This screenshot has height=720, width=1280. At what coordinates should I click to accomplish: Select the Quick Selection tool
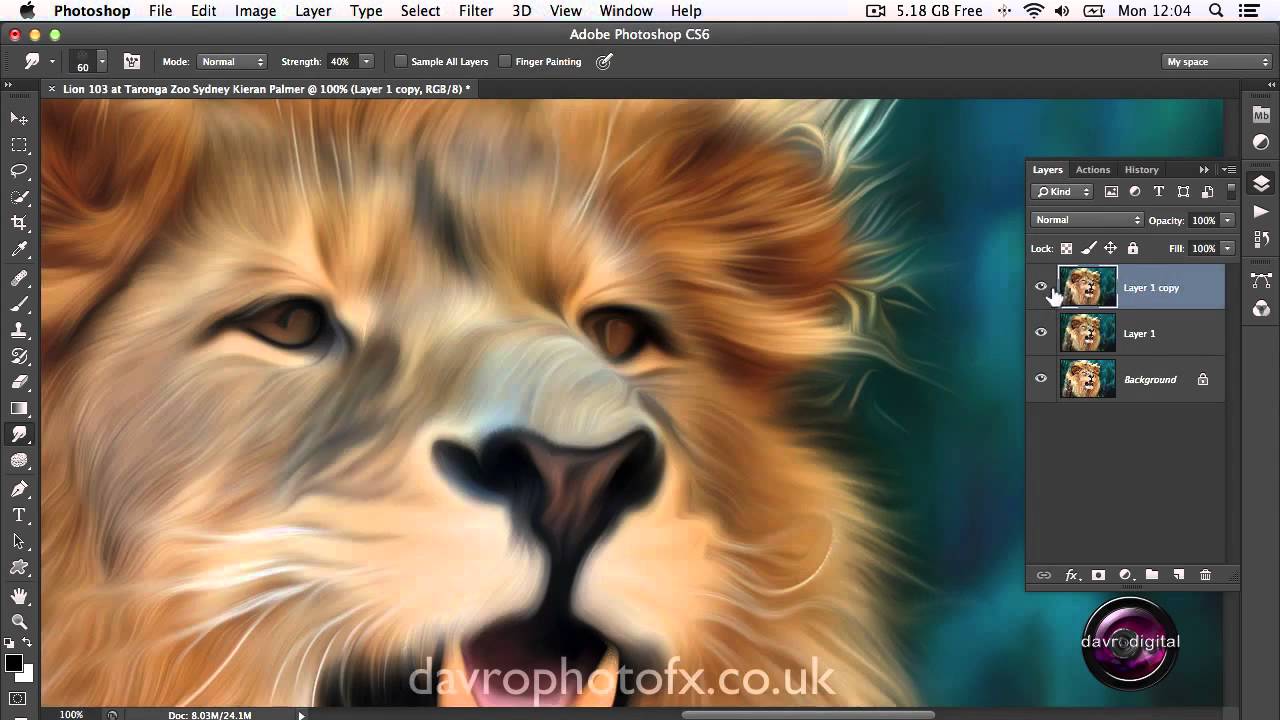pos(19,197)
